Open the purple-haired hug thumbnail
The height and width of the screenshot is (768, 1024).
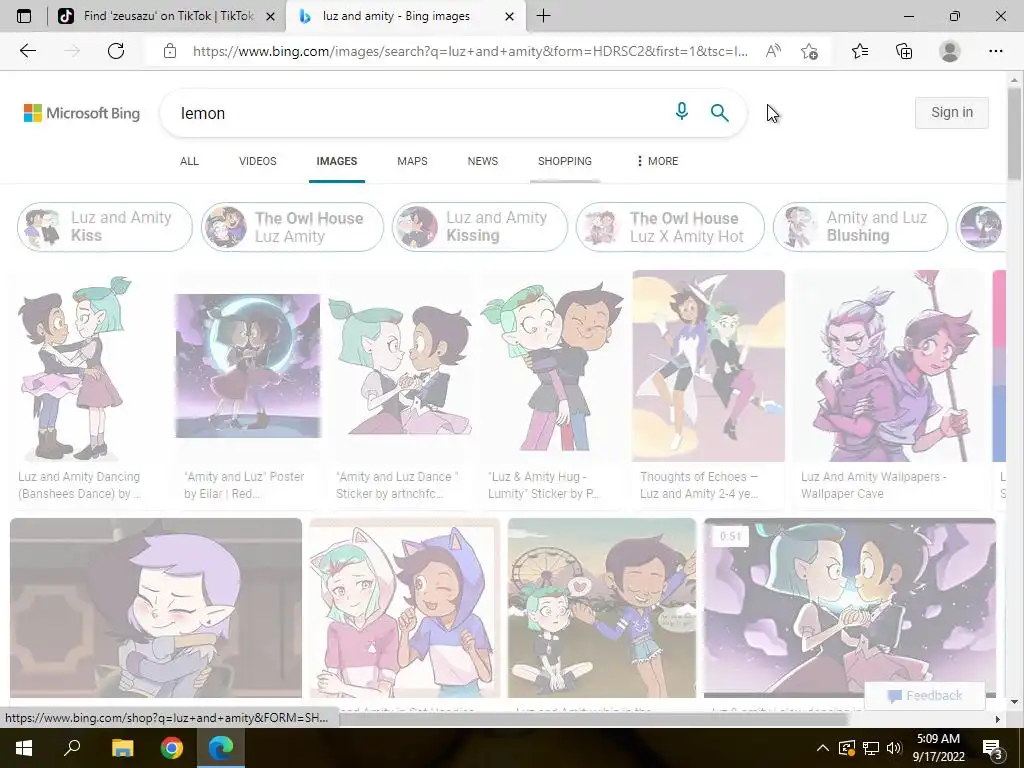coord(156,607)
